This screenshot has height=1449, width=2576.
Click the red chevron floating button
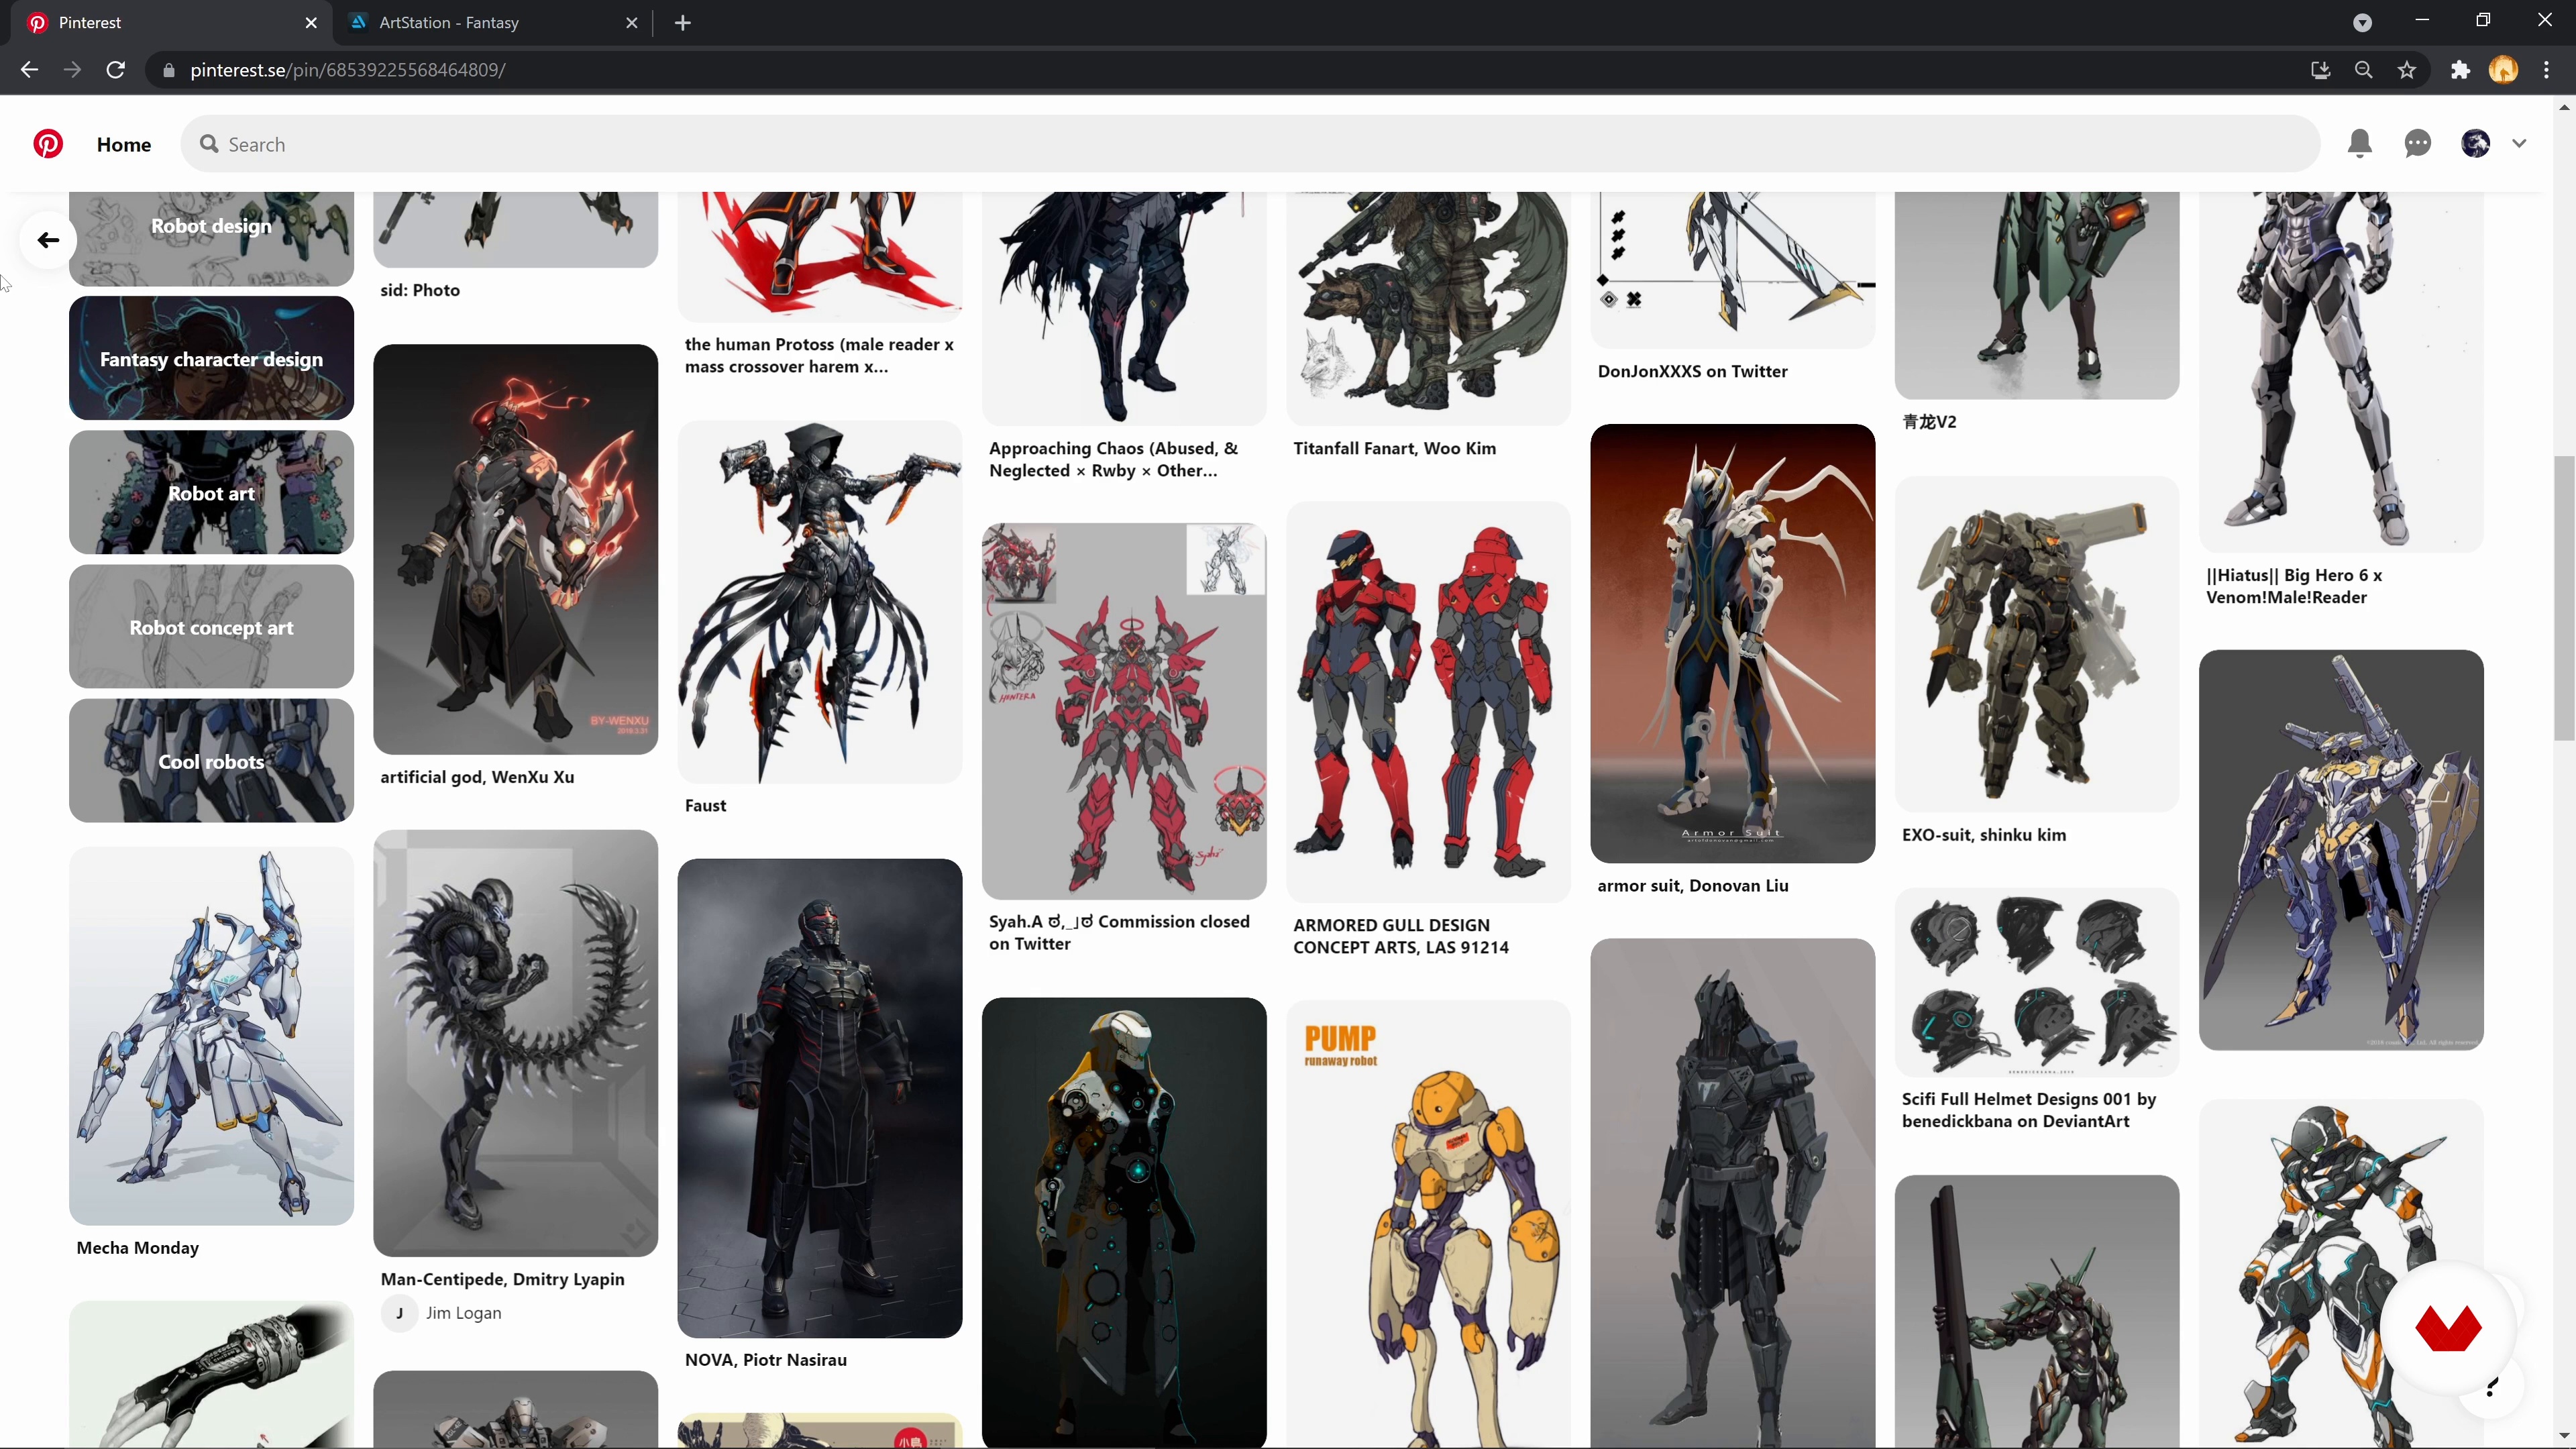click(x=2447, y=1328)
